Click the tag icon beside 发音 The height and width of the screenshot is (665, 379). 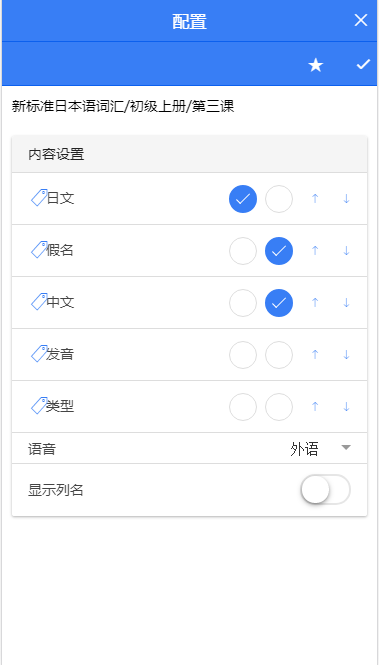click(x=39, y=354)
